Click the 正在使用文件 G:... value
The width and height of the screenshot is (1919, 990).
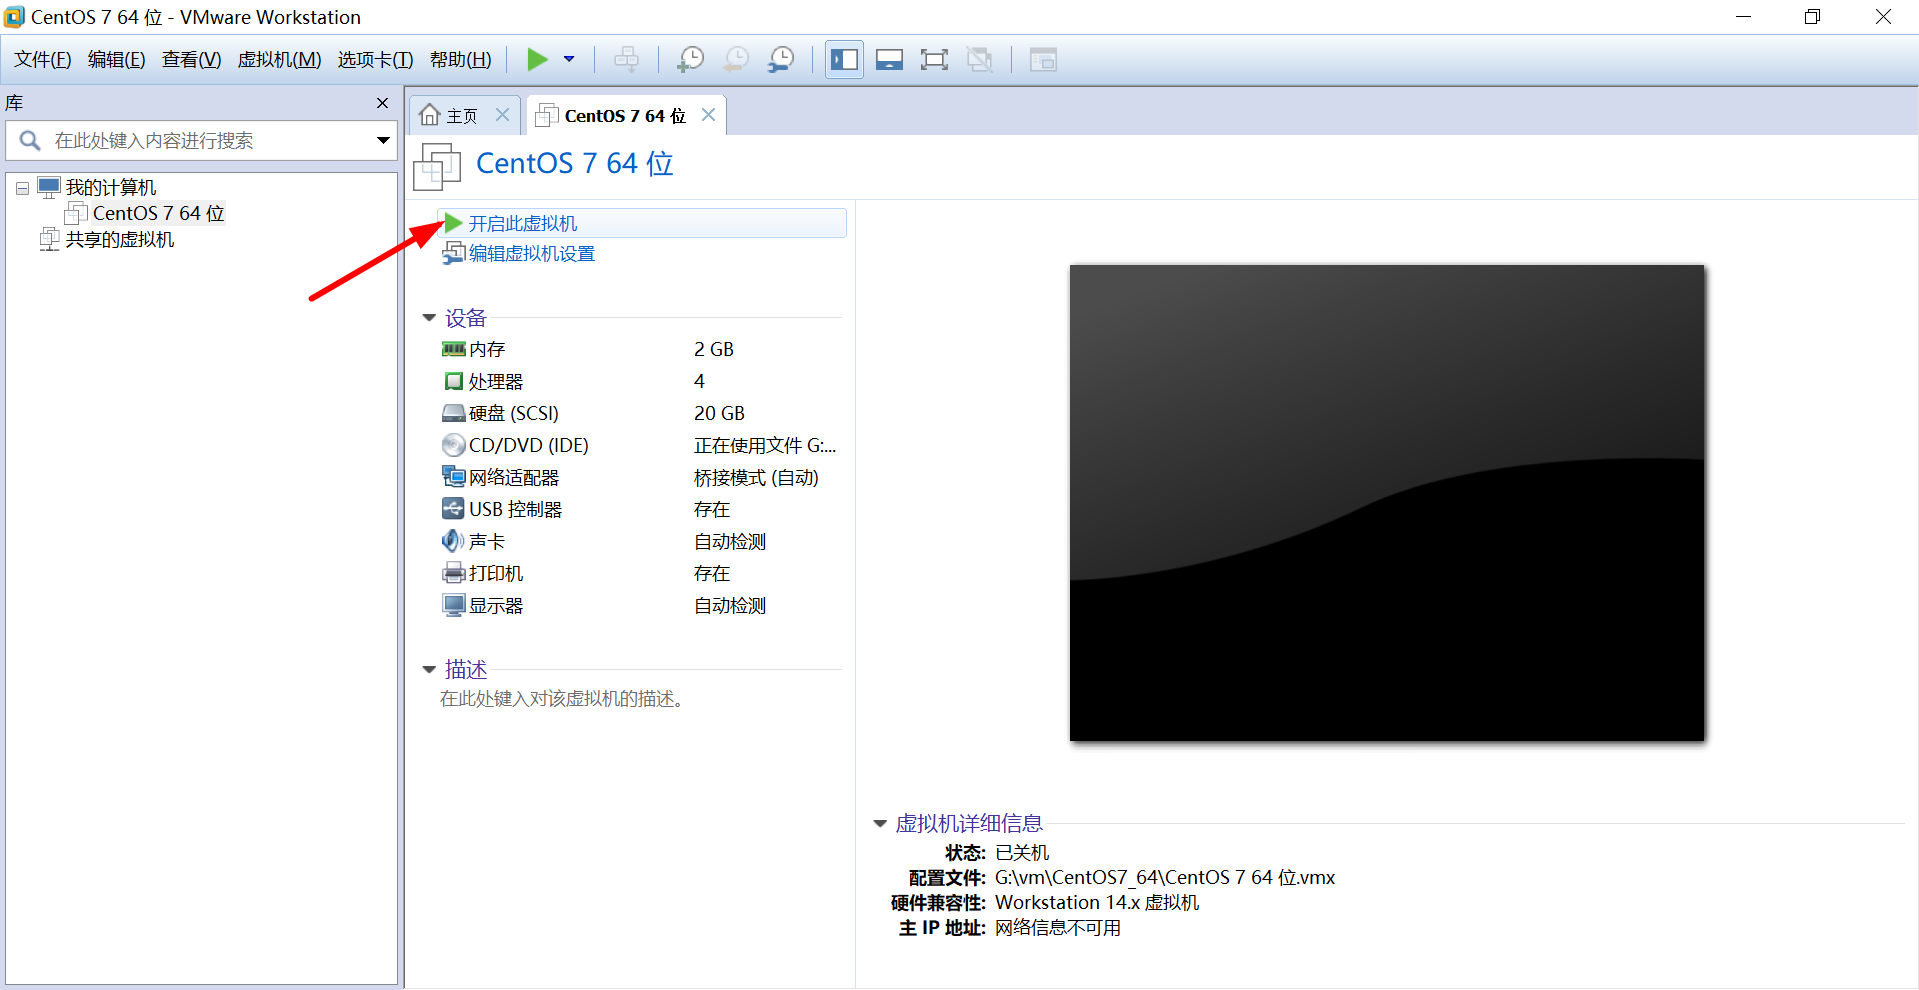coord(765,446)
